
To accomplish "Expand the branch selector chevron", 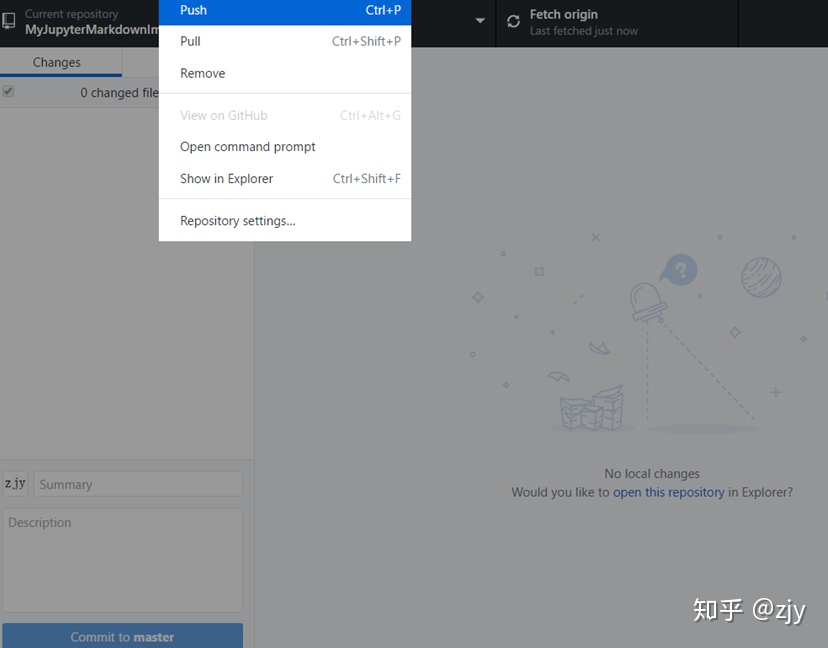I will (x=480, y=21).
